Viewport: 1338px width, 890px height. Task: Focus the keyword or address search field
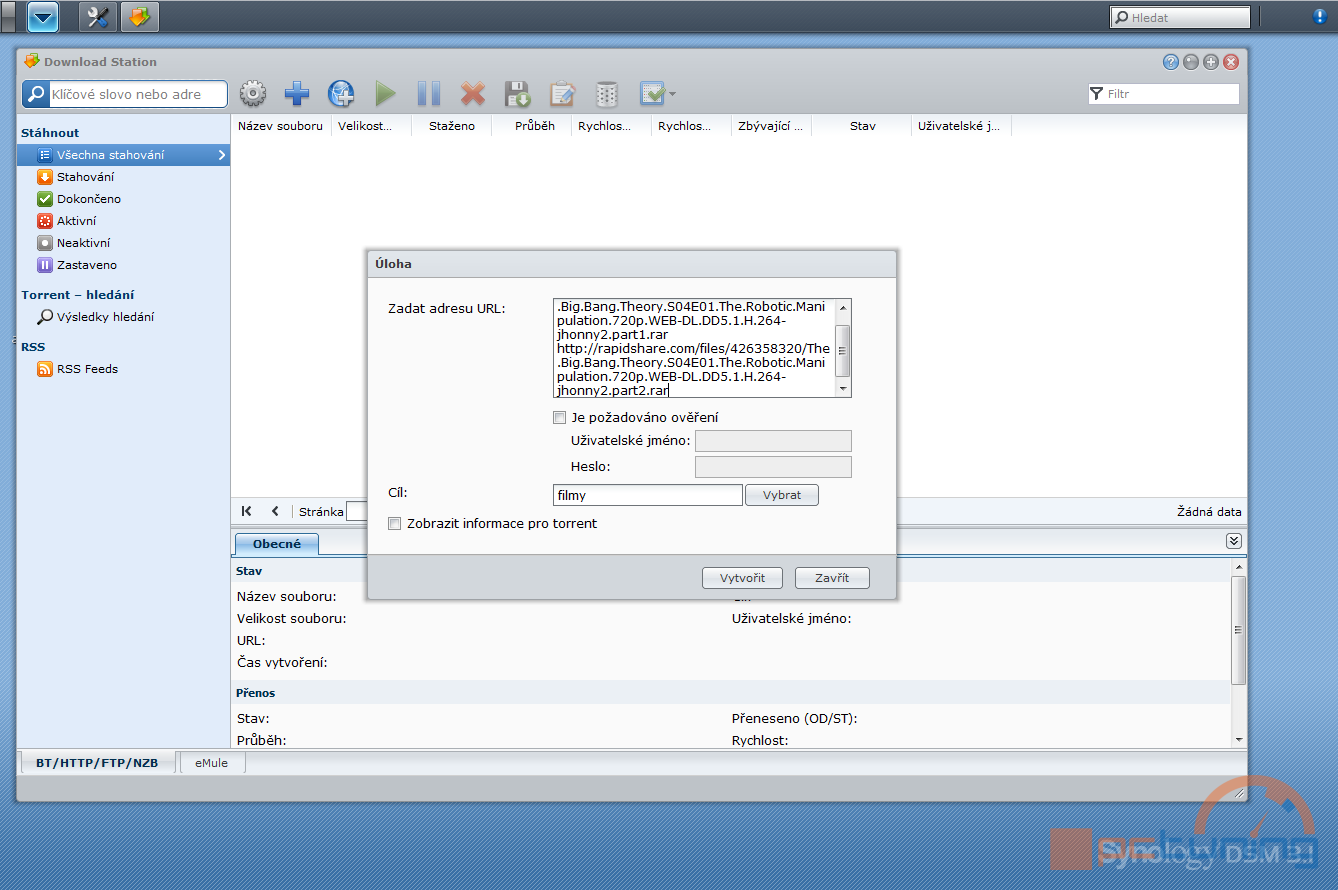pyautogui.click(x=137, y=94)
